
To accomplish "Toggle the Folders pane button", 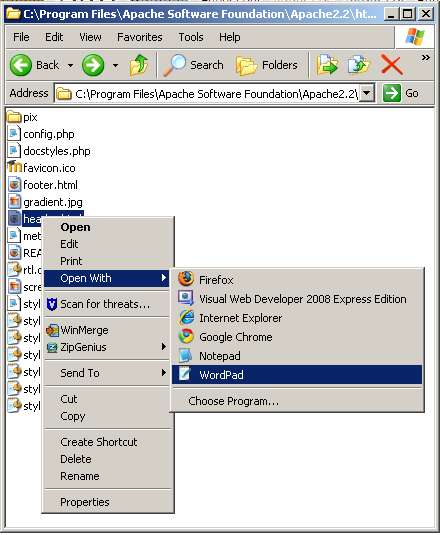I will coord(267,65).
